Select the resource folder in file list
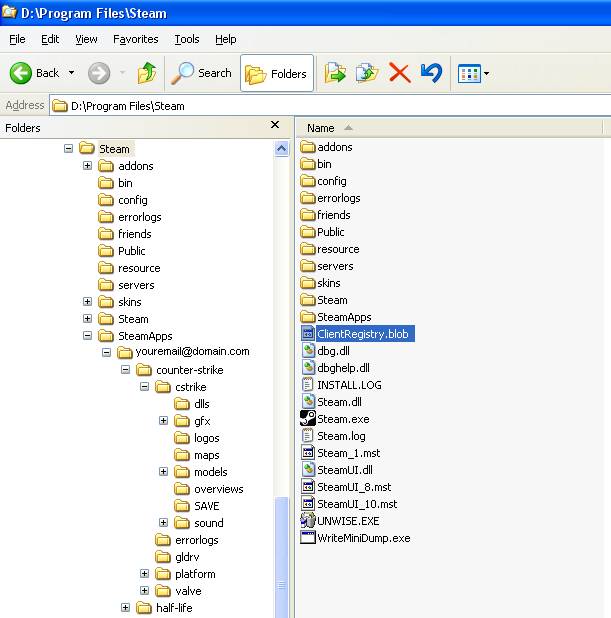This screenshot has height=618, width=611. 330,249
